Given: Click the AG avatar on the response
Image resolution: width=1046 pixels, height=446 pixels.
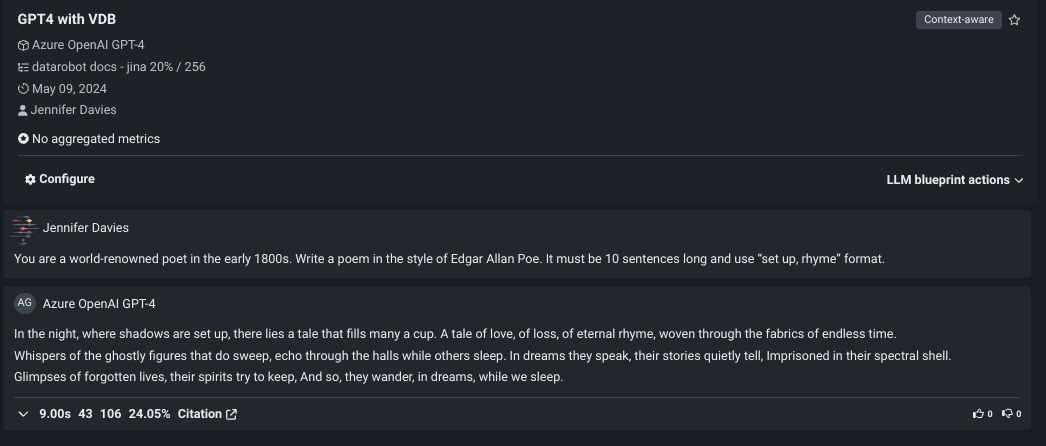Looking at the screenshot, I should tap(25, 303).
